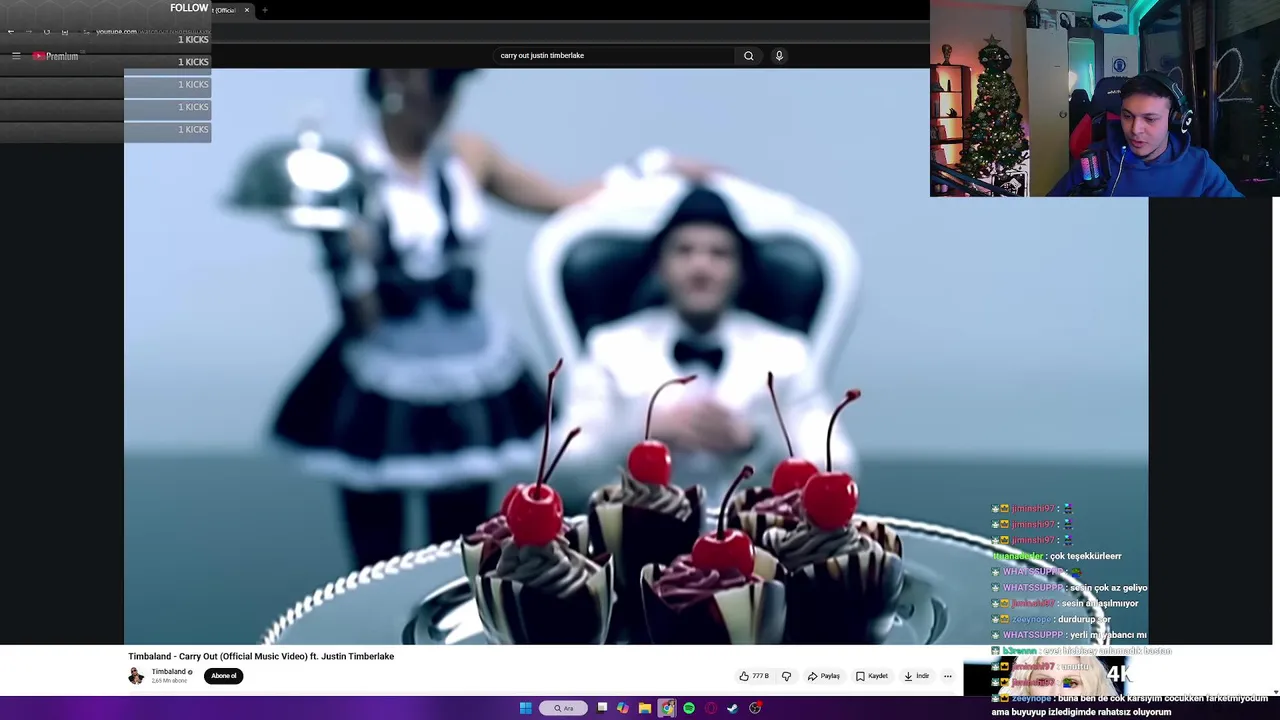1280x720 pixels.
Task: Go back with the browser back arrow
Action: 11,32
